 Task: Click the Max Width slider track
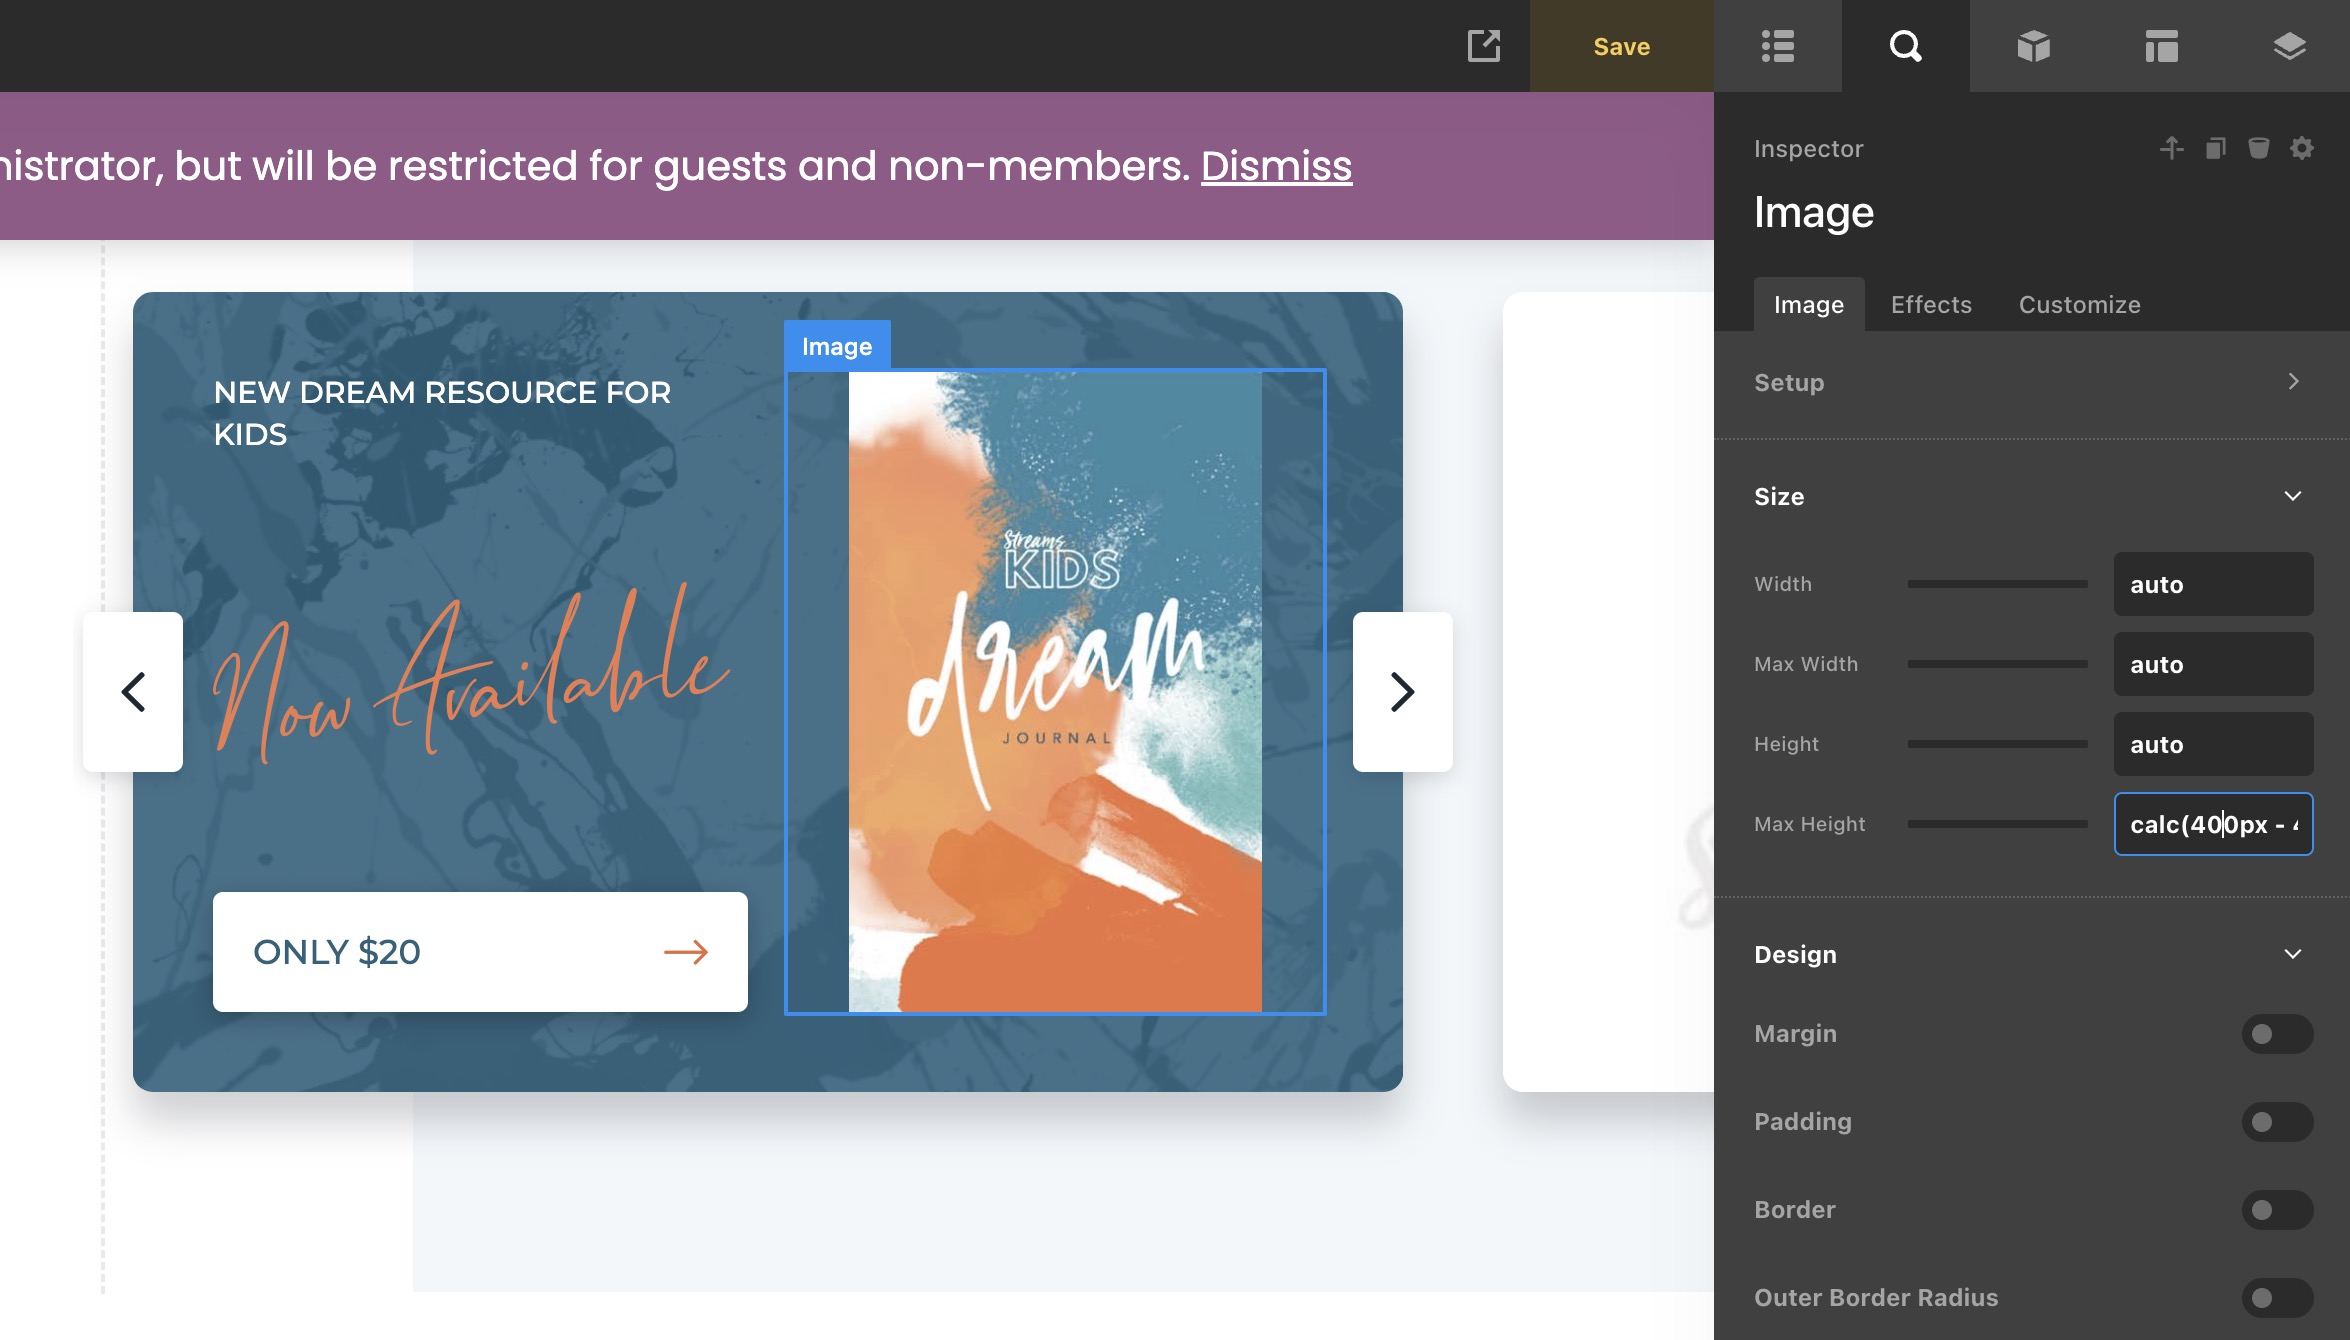click(x=1997, y=664)
